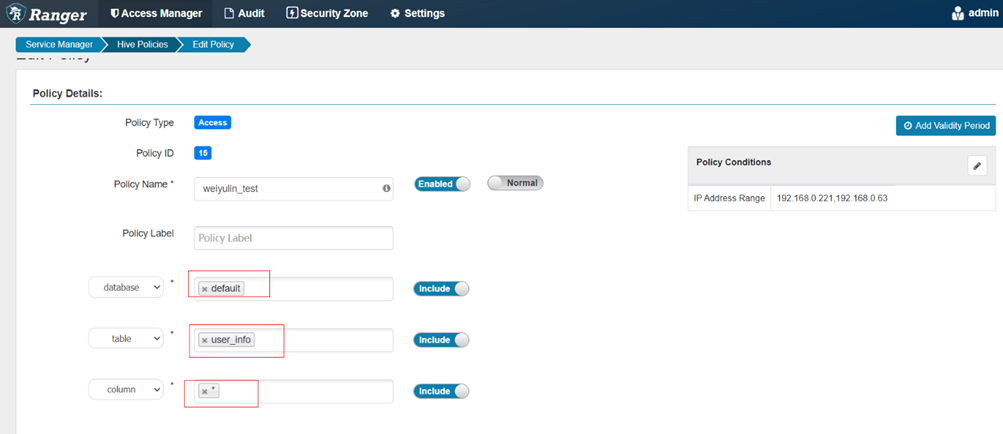This screenshot has width=1003, height=434.
Task: Open the Security Zone menu
Action: (327, 14)
